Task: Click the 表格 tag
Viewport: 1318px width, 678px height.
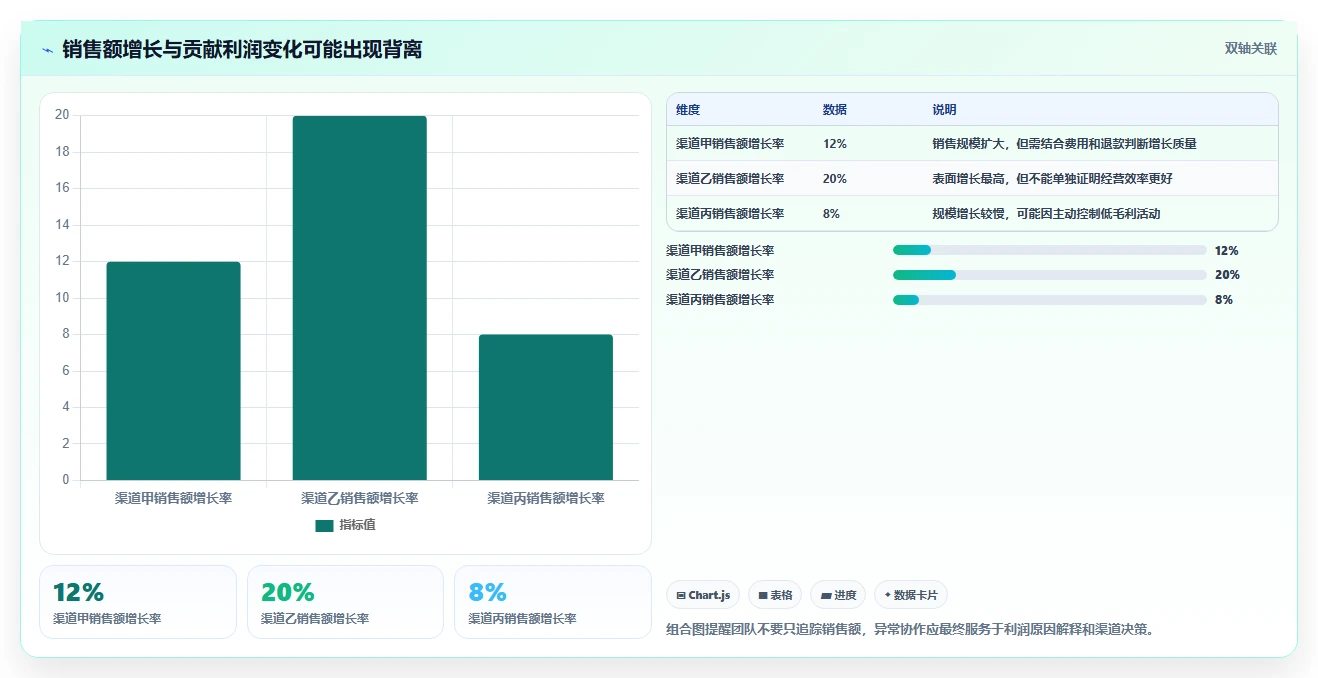Action: [775, 595]
